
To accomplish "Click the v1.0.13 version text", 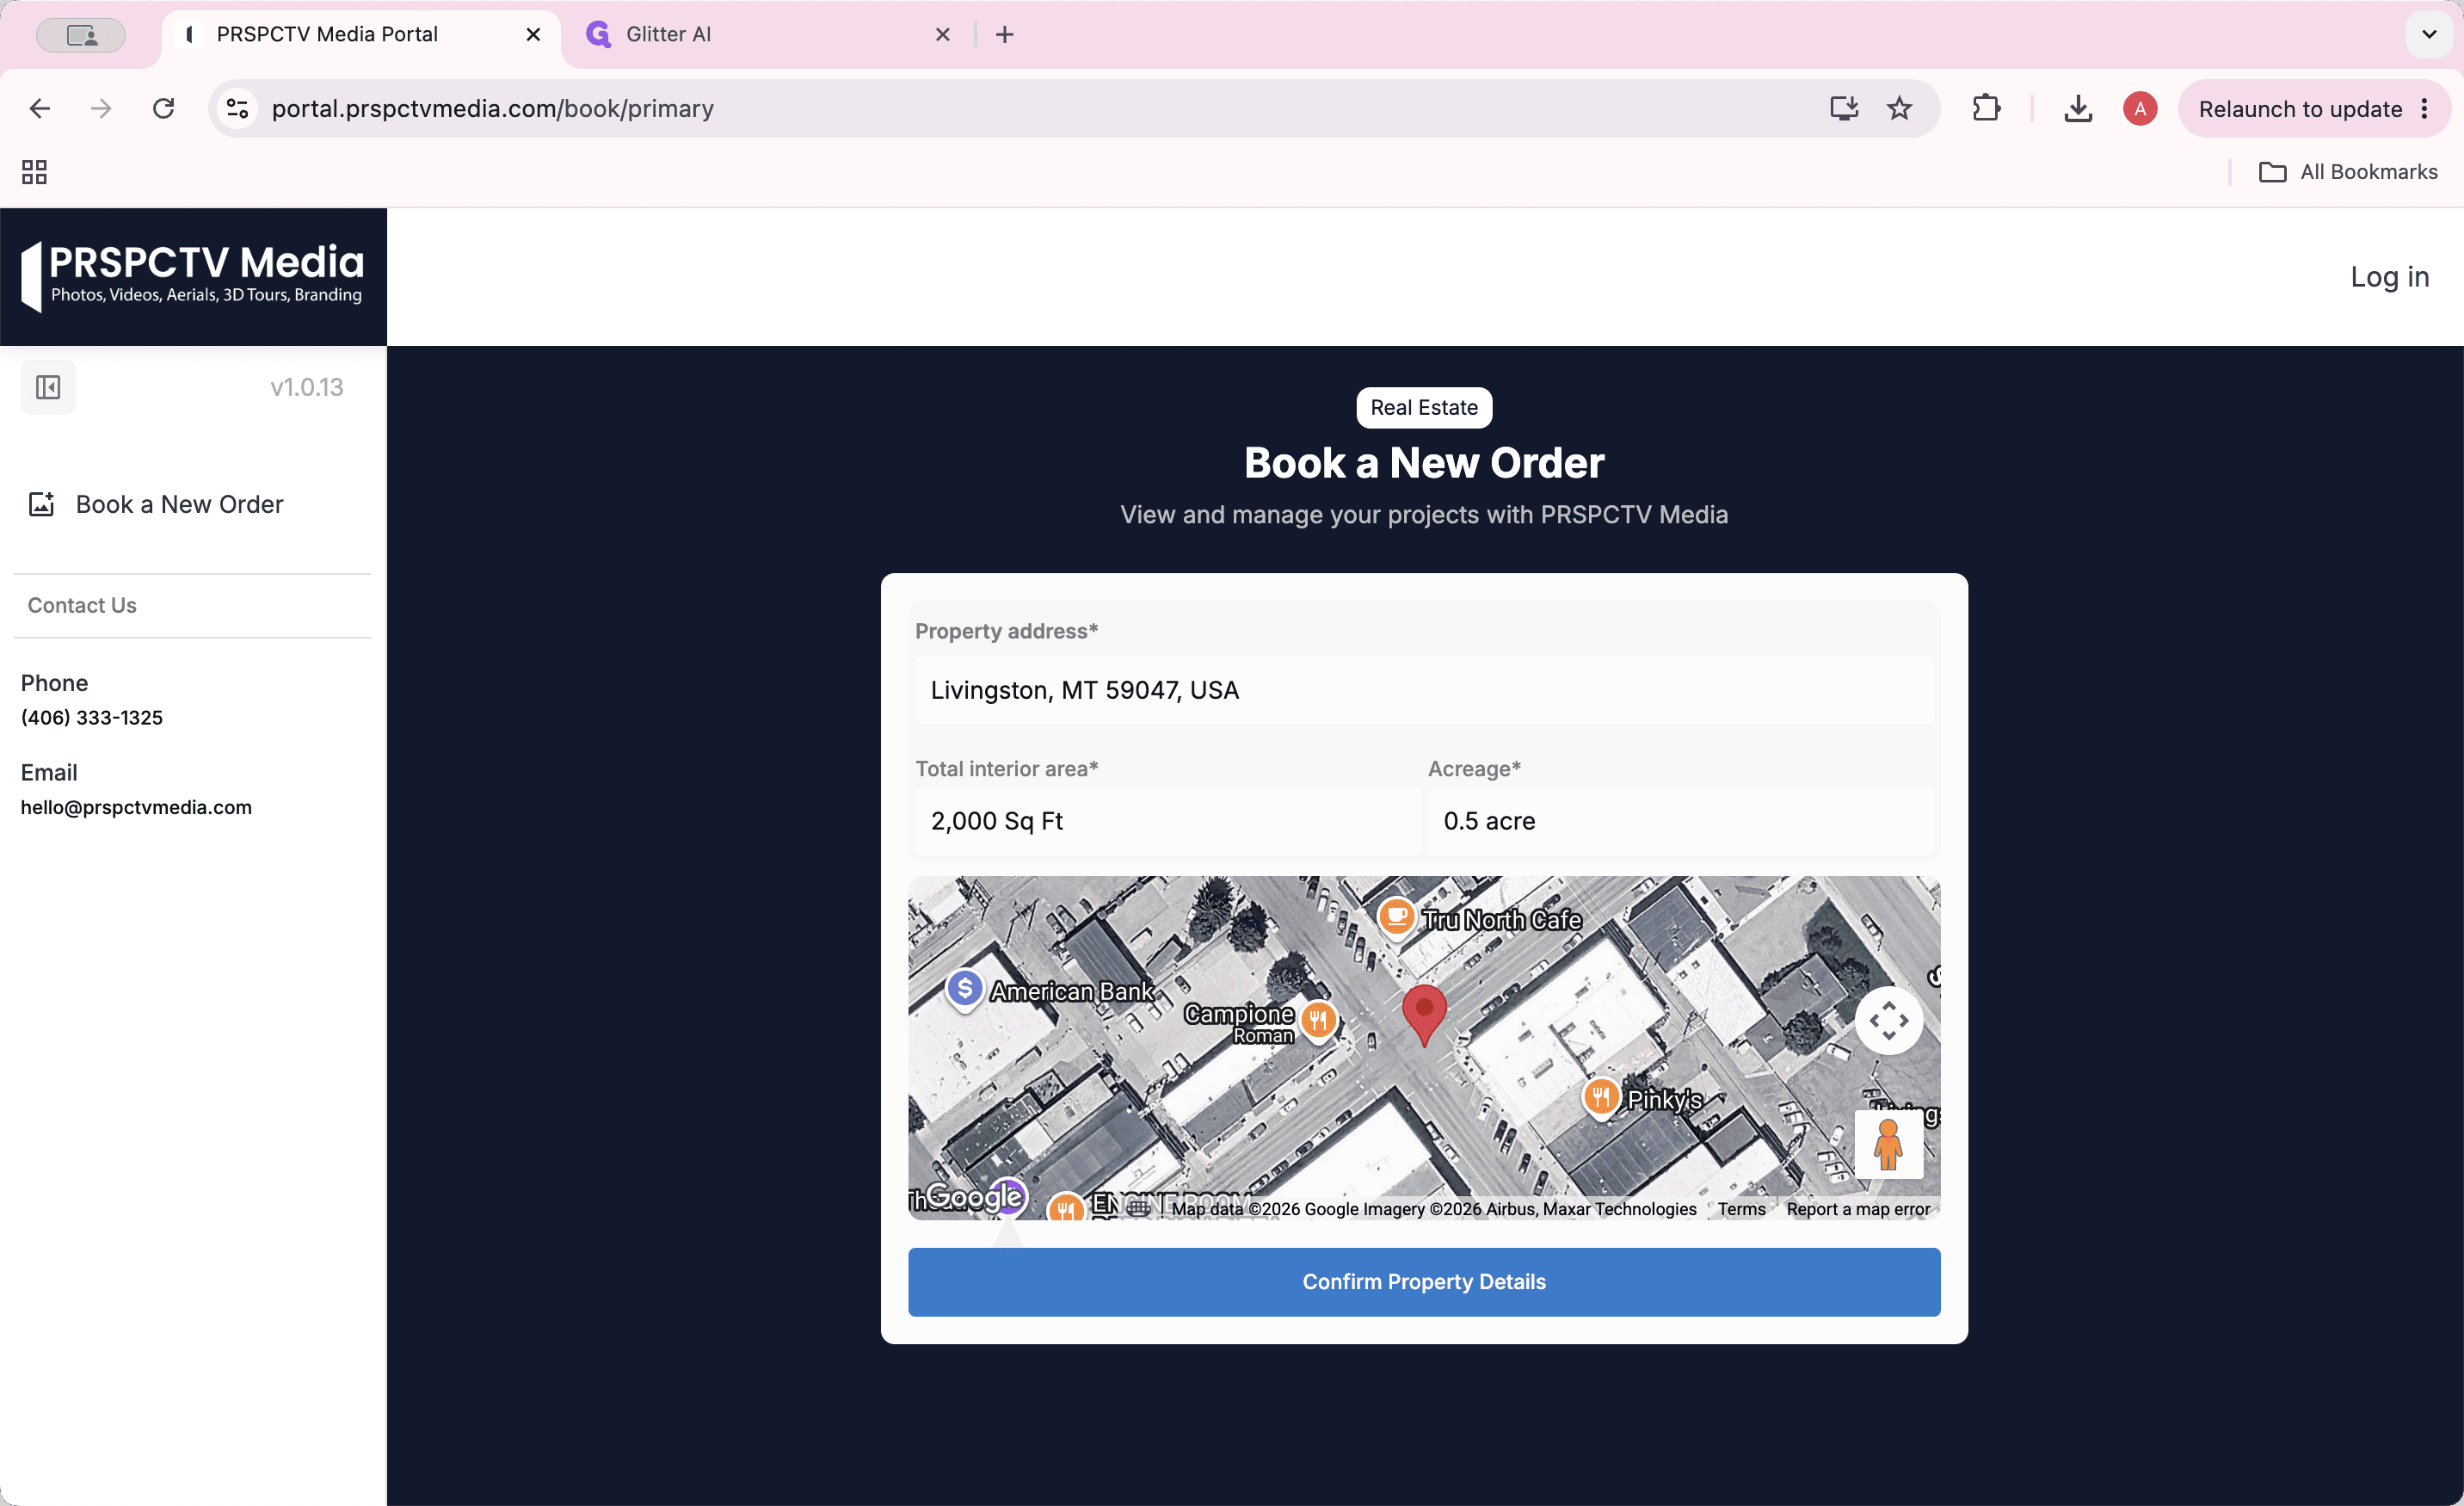I will (x=306, y=387).
